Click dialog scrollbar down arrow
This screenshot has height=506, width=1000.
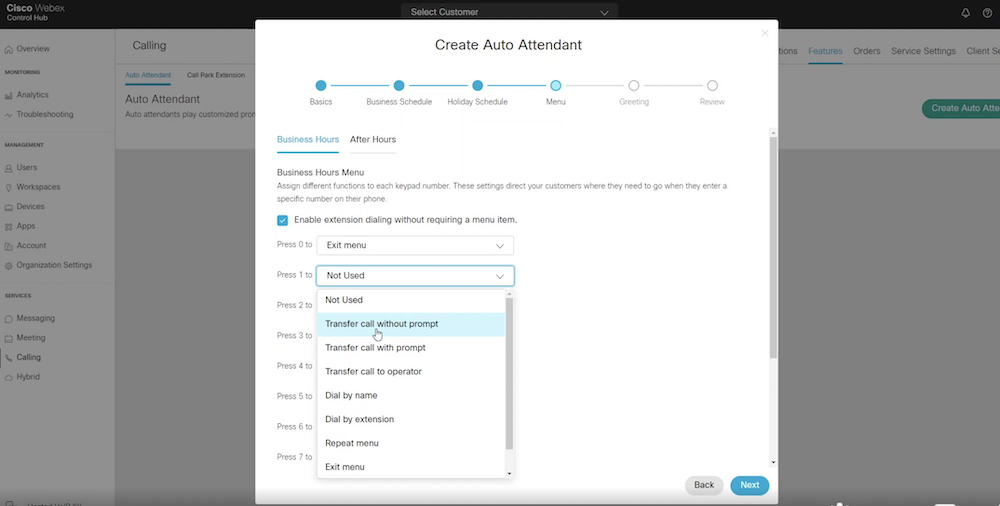click(774, 463)
